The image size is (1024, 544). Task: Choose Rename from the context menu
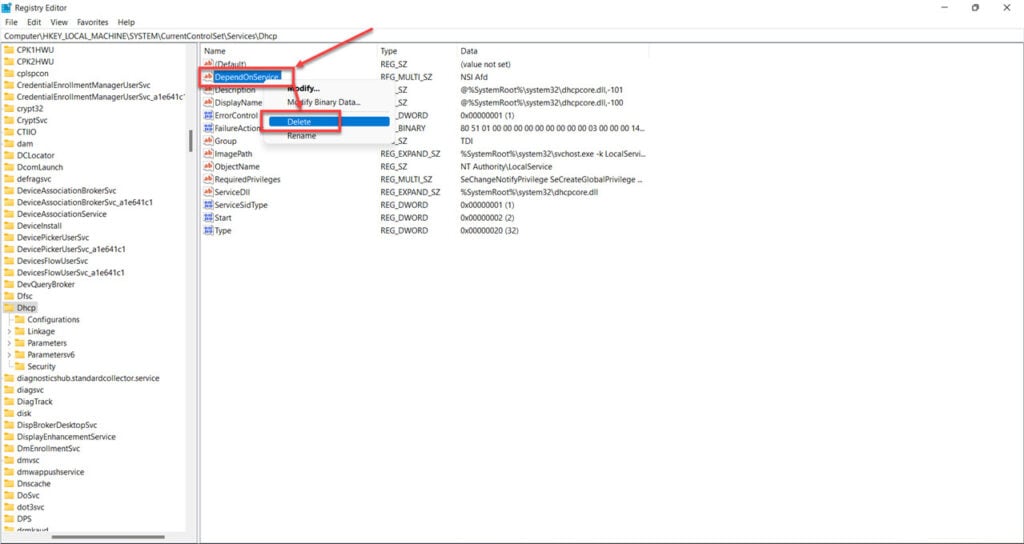(301, 136)
